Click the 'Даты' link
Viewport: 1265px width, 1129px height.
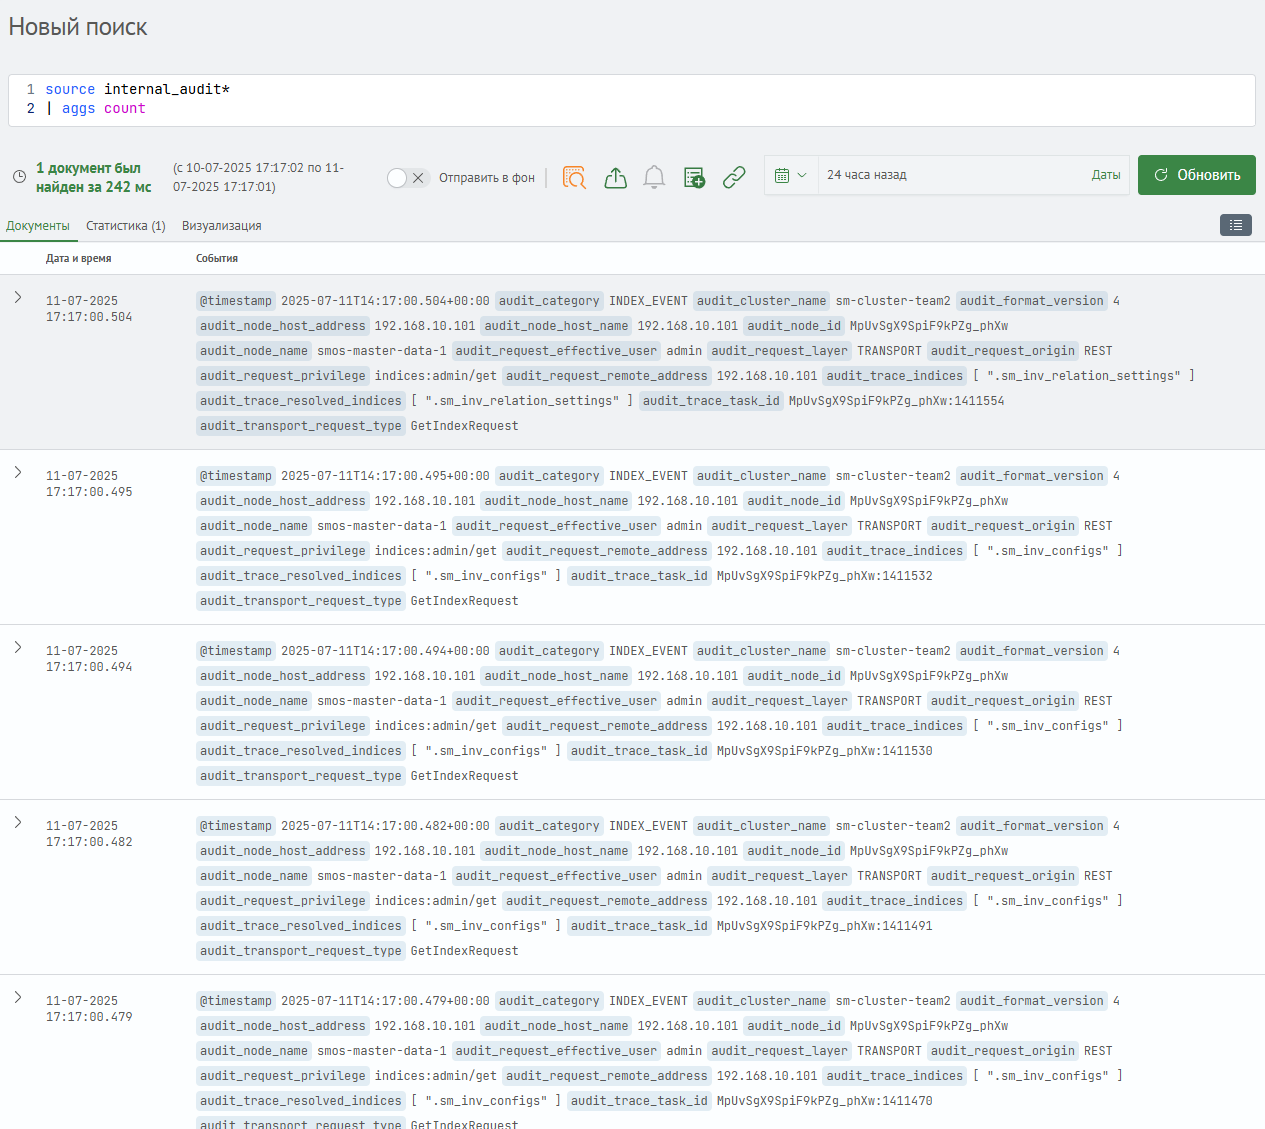click(1106, 175)
